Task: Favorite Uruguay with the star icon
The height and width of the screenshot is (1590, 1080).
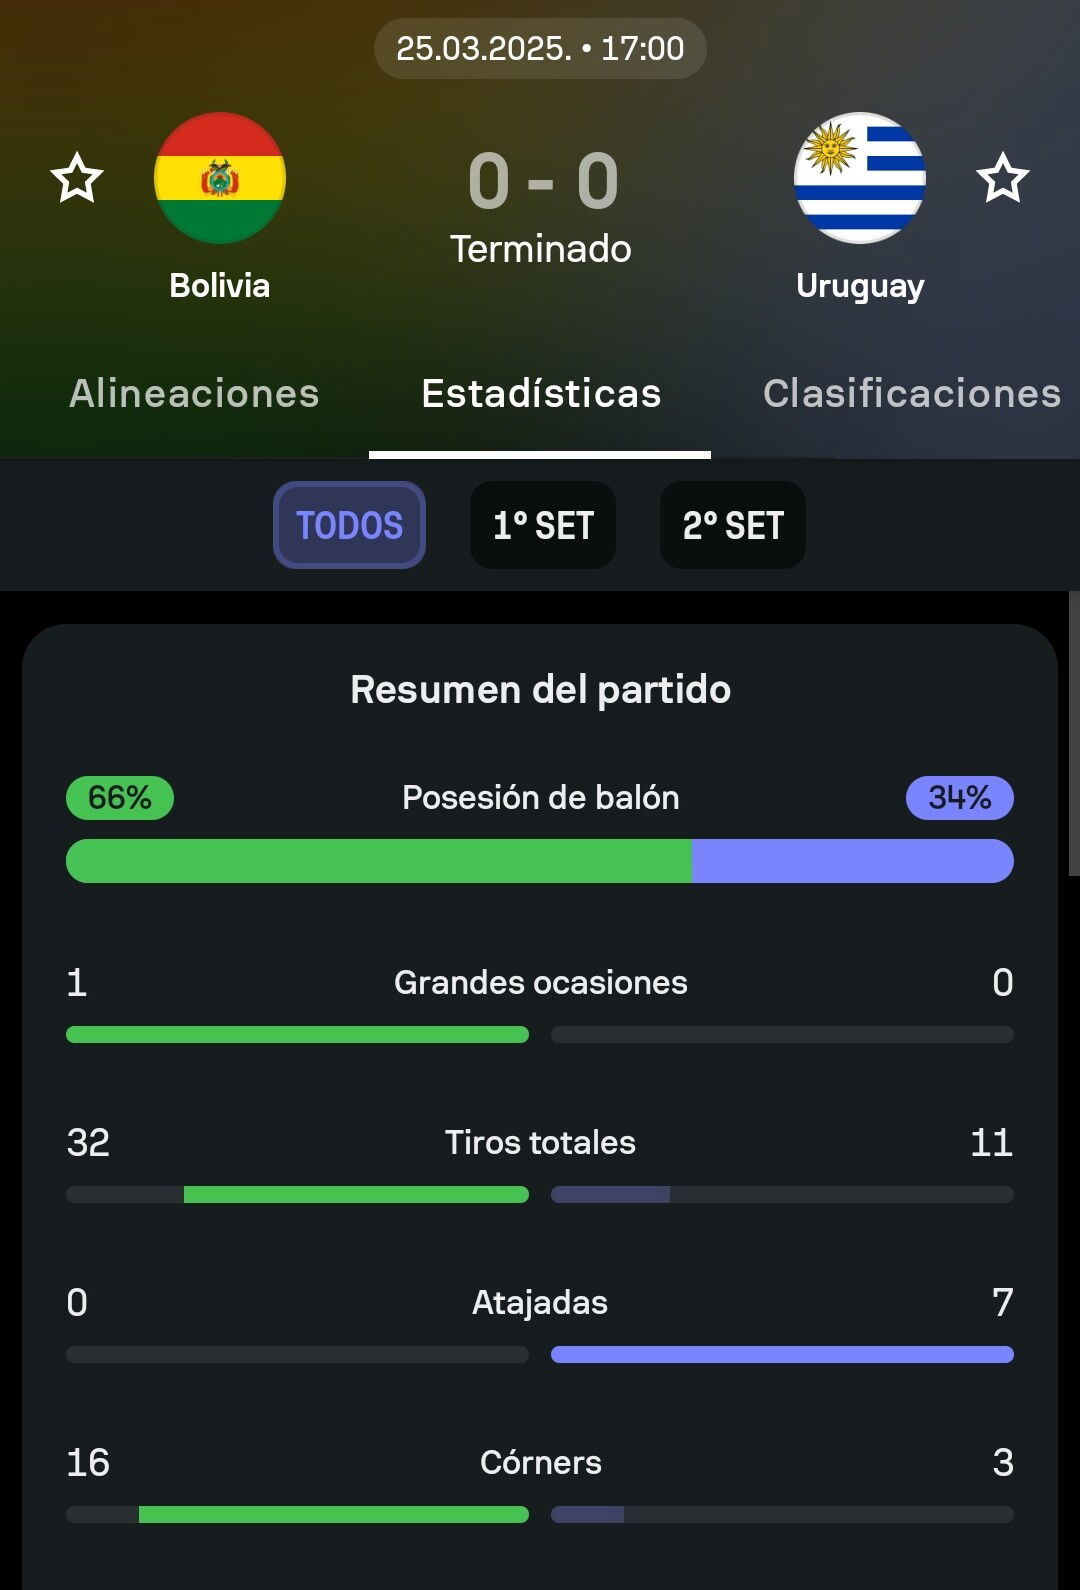Action: 1002,178
